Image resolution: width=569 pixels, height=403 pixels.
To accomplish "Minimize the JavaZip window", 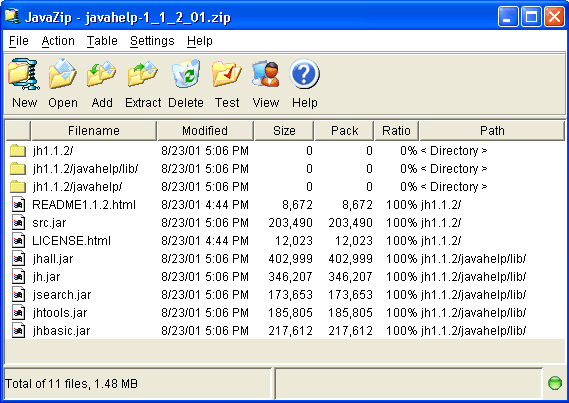I will [x=508, y=17].
